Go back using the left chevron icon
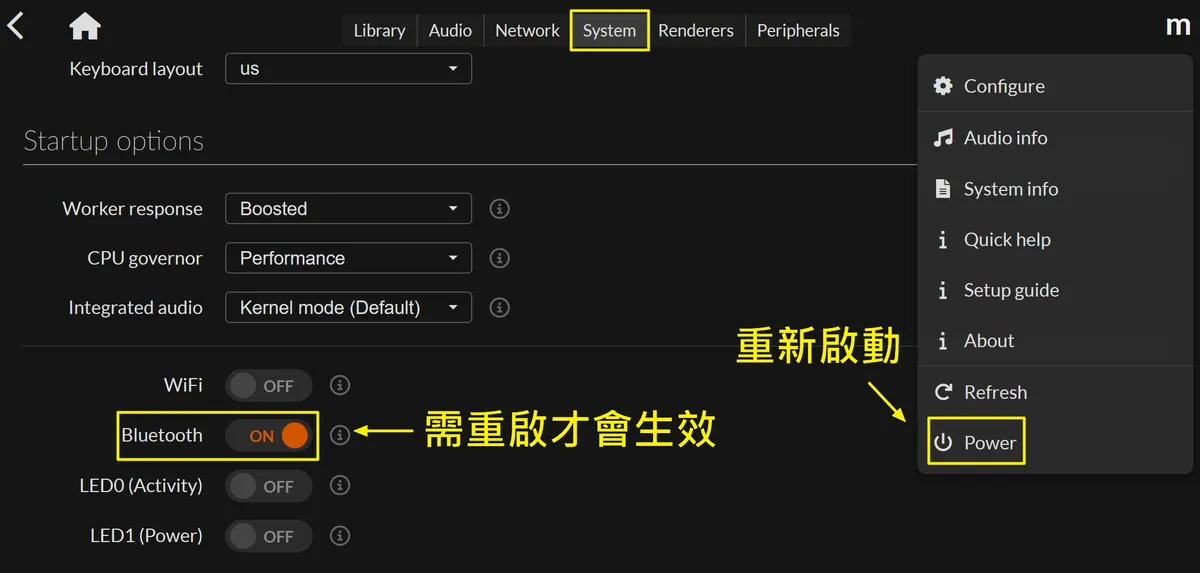 (x=15, y=25)
